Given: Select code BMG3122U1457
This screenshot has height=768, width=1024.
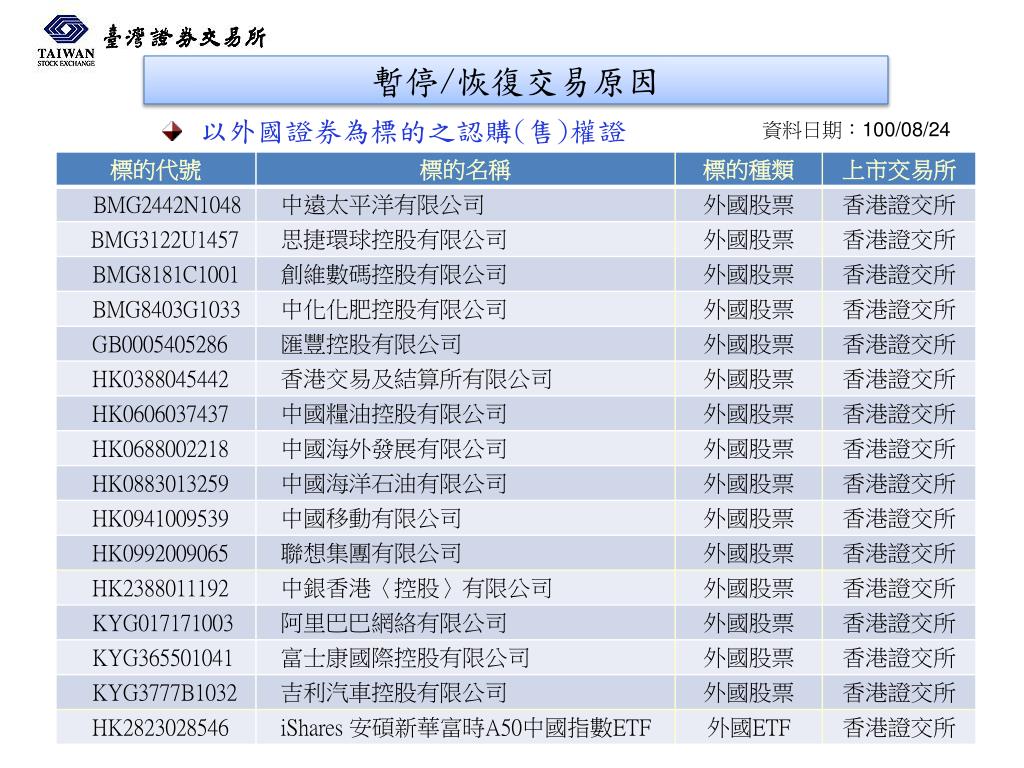Looking at the screenshot, I should coord(165,240).
